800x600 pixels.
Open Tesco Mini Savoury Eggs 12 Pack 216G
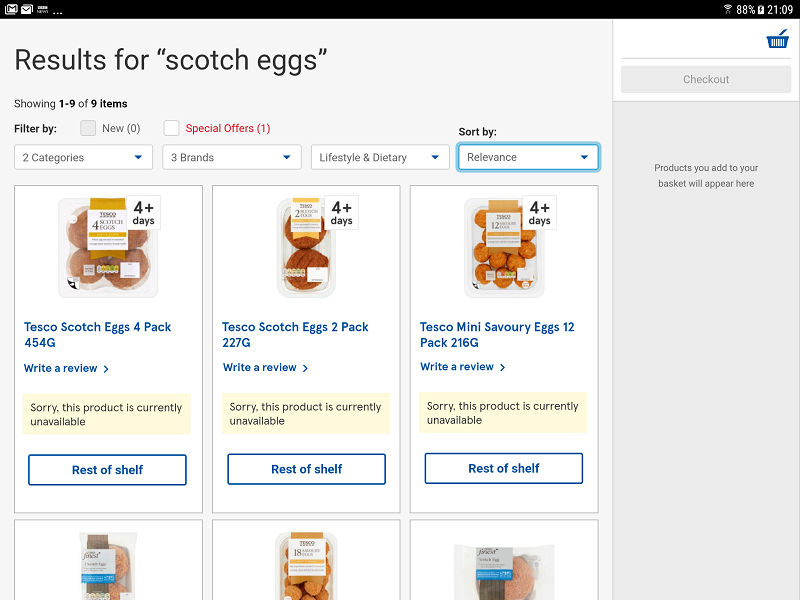tap(495, 334)
